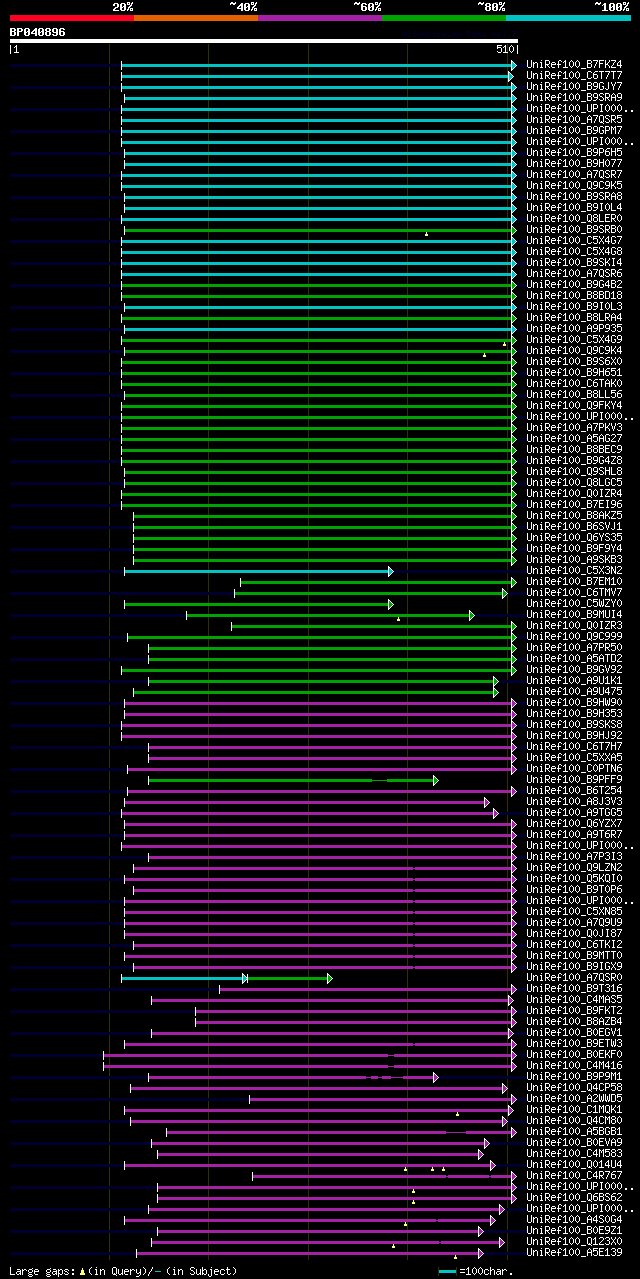The image size is (640, 1279).
Task: Click the UniRef100_Q9FKY4 label
Action: coord(574,405)
